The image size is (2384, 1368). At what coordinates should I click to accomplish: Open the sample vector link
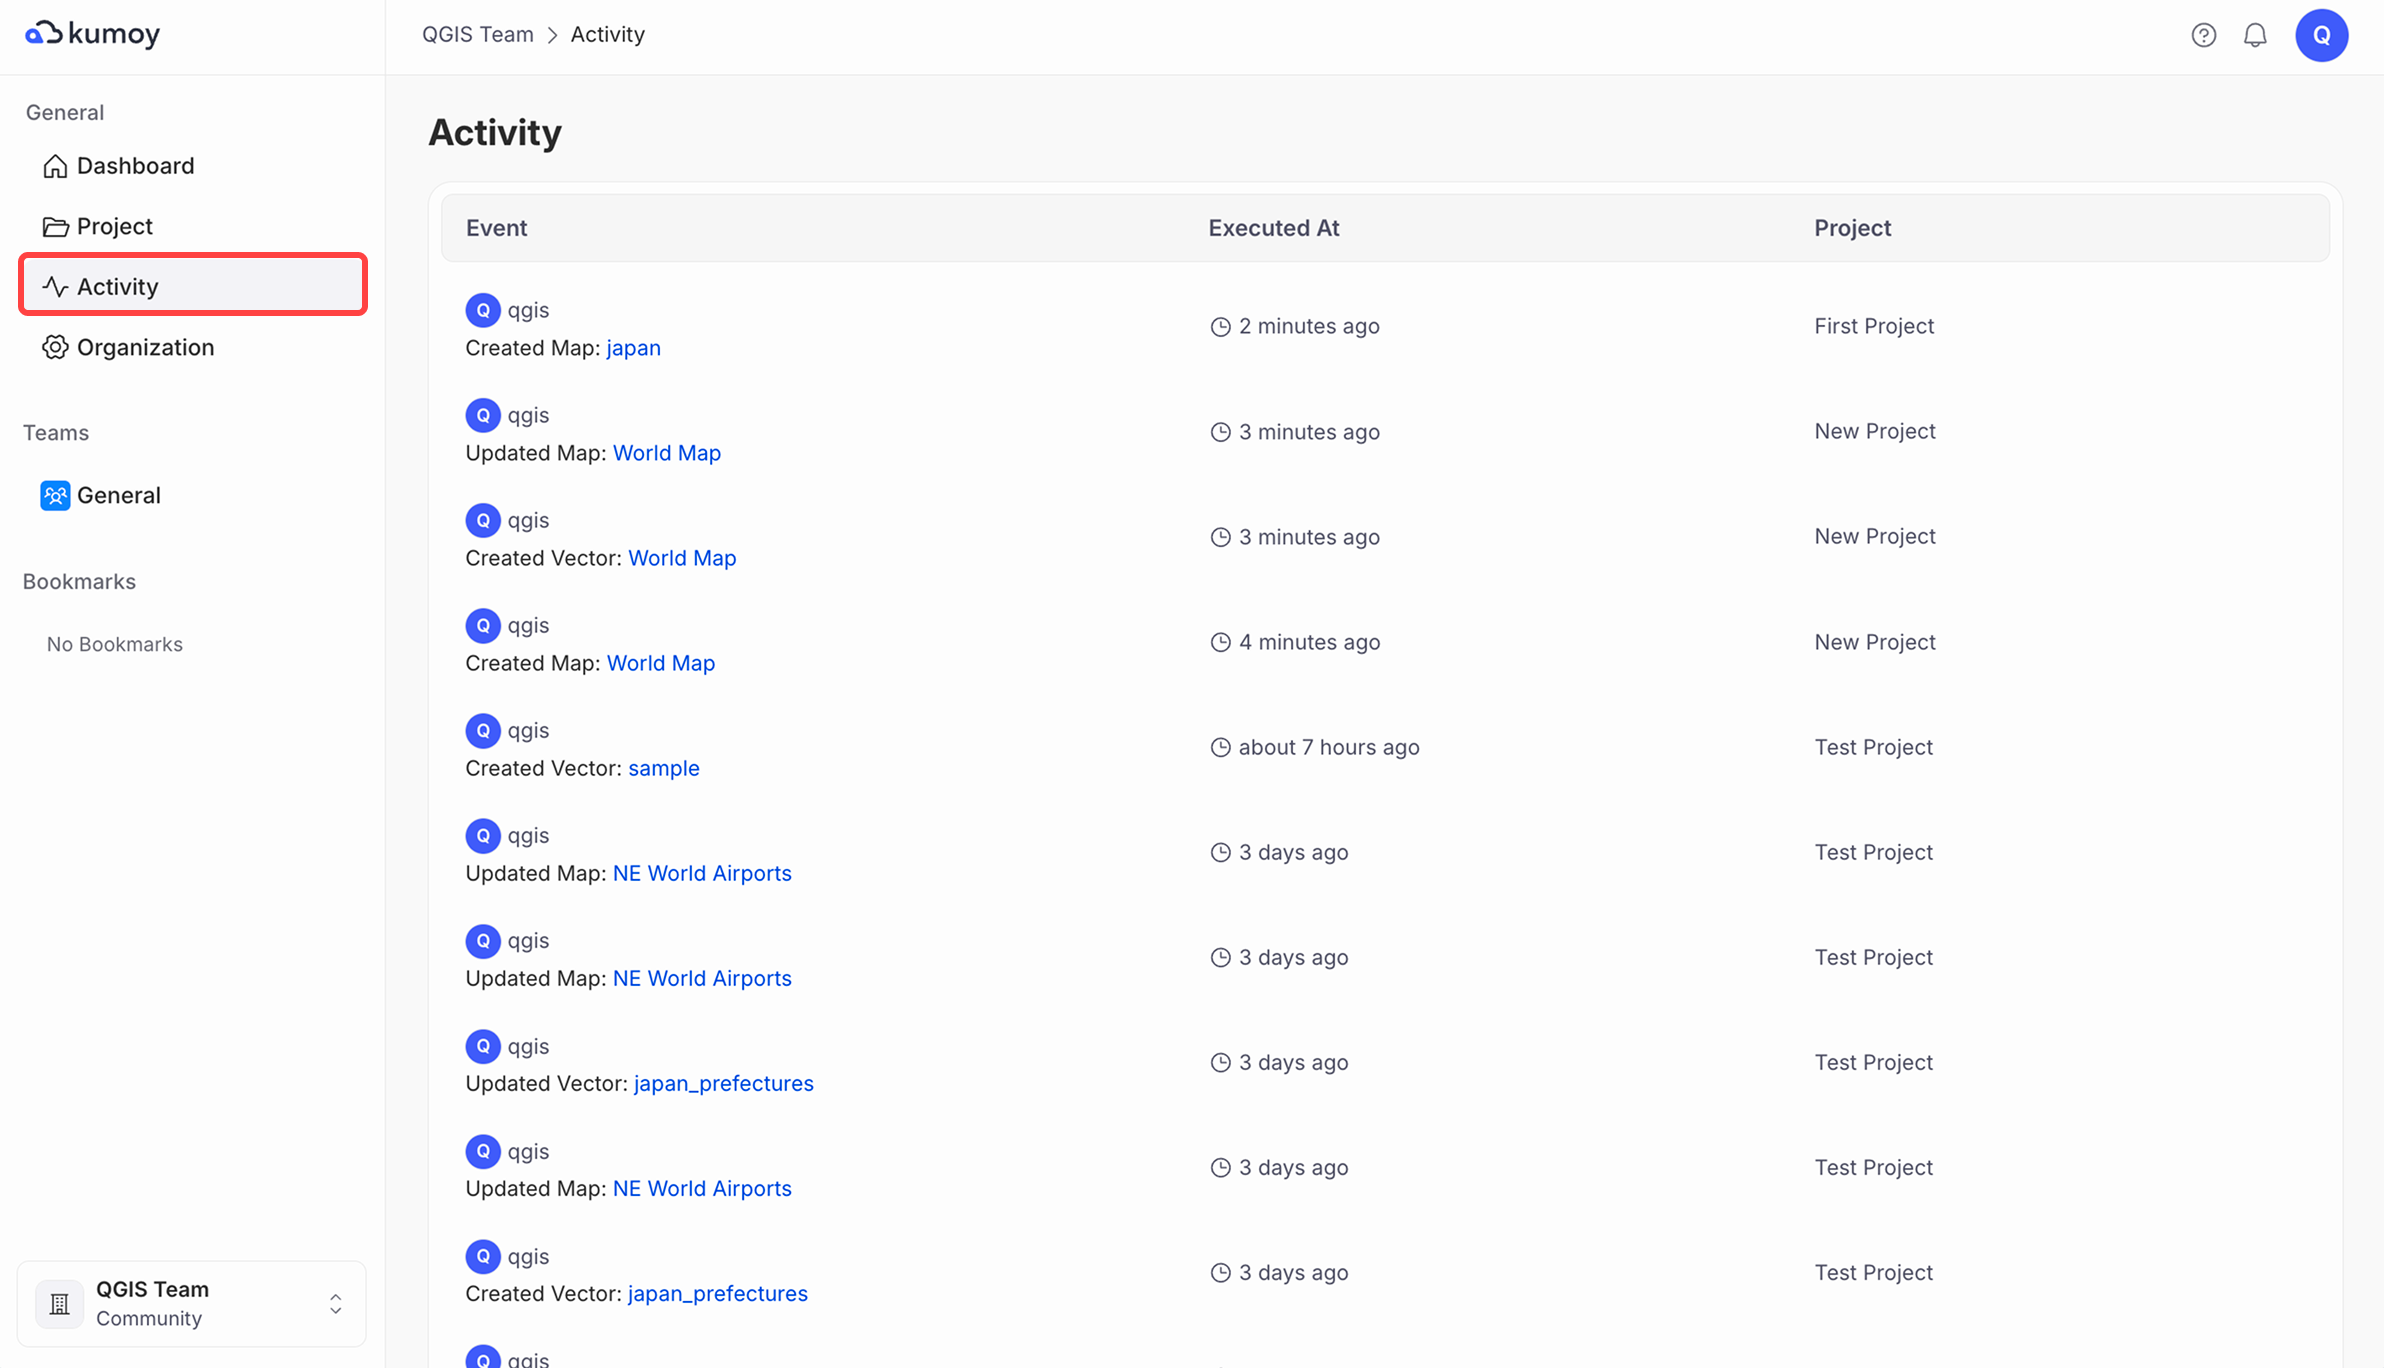(663, 768)
